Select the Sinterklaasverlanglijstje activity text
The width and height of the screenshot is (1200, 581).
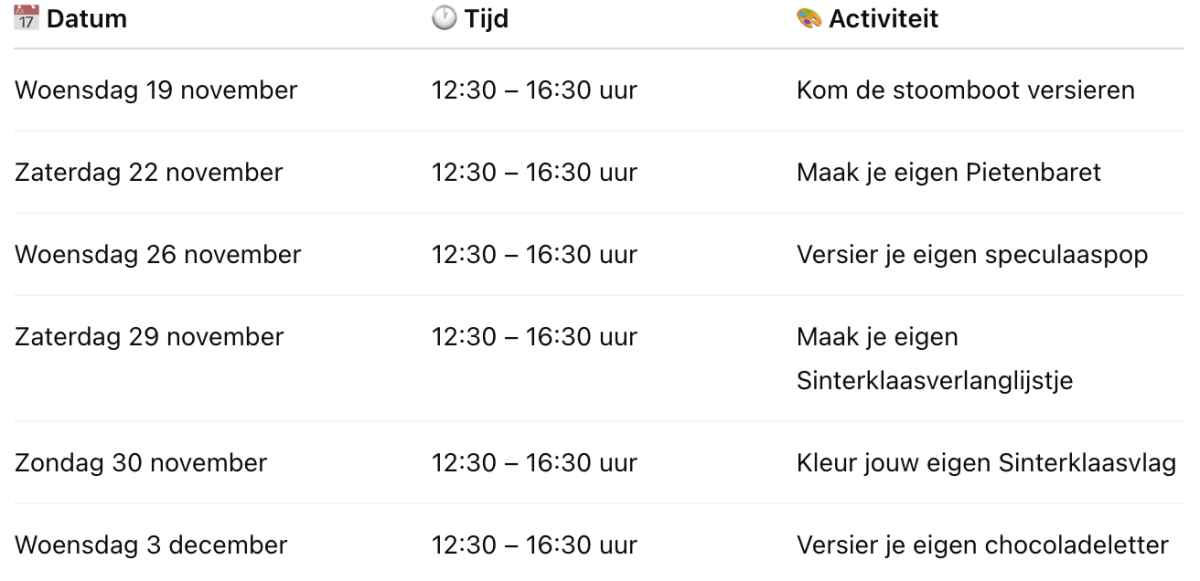[934, 380]
